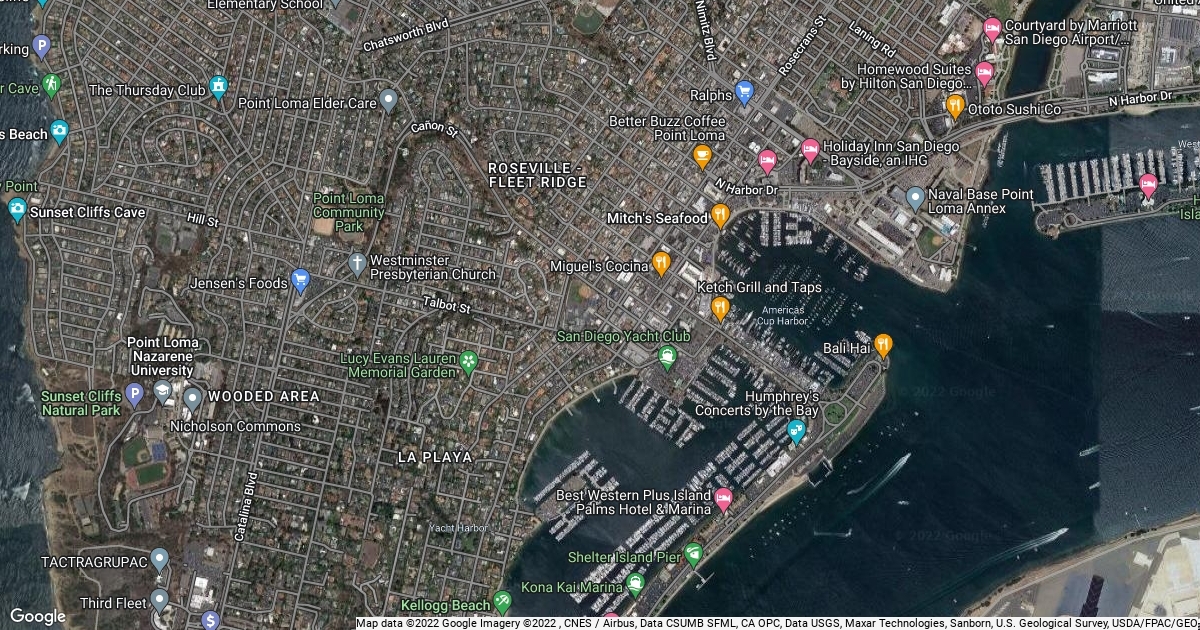Select the Ototo Sushi Co restaurant marker
1200x630 pixels.
tap(954, 106)
